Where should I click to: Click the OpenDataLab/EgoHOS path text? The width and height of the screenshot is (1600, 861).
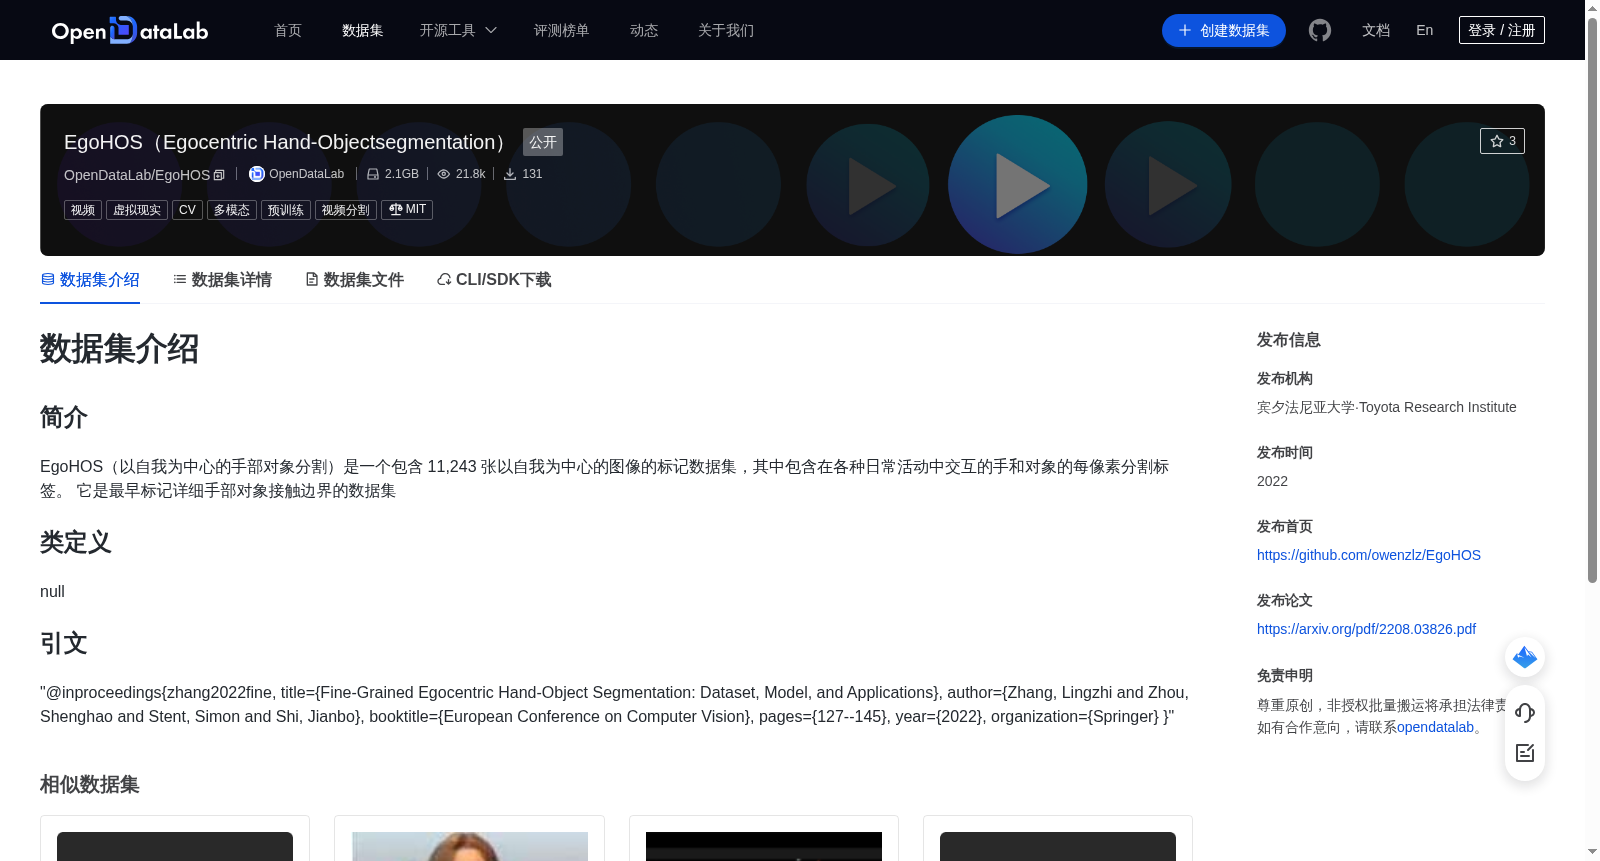137,175
